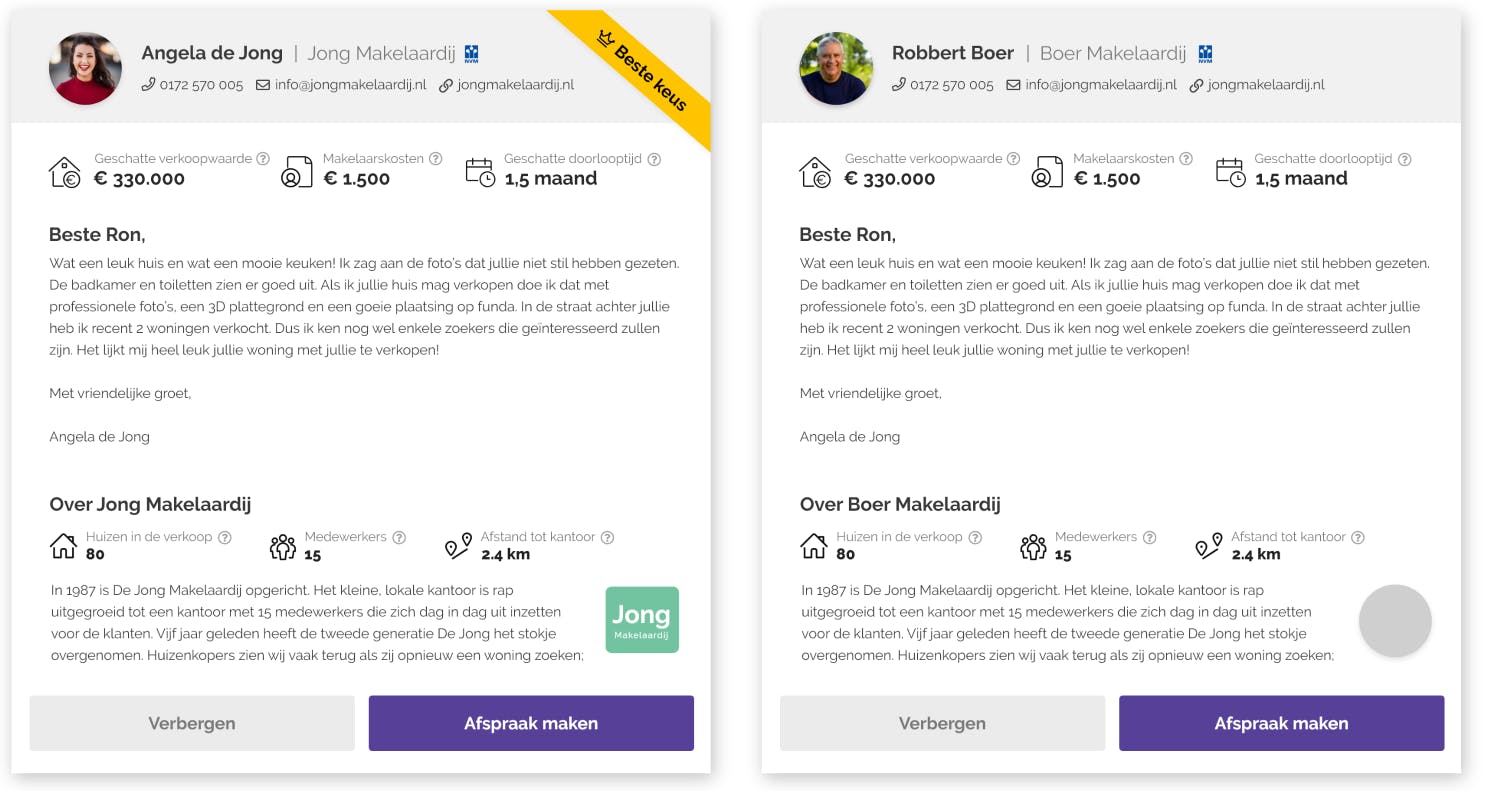
Task: Click help icon beside Afstand tot kantoor on Boer Makelaardij card
Action: (1358, 537)
